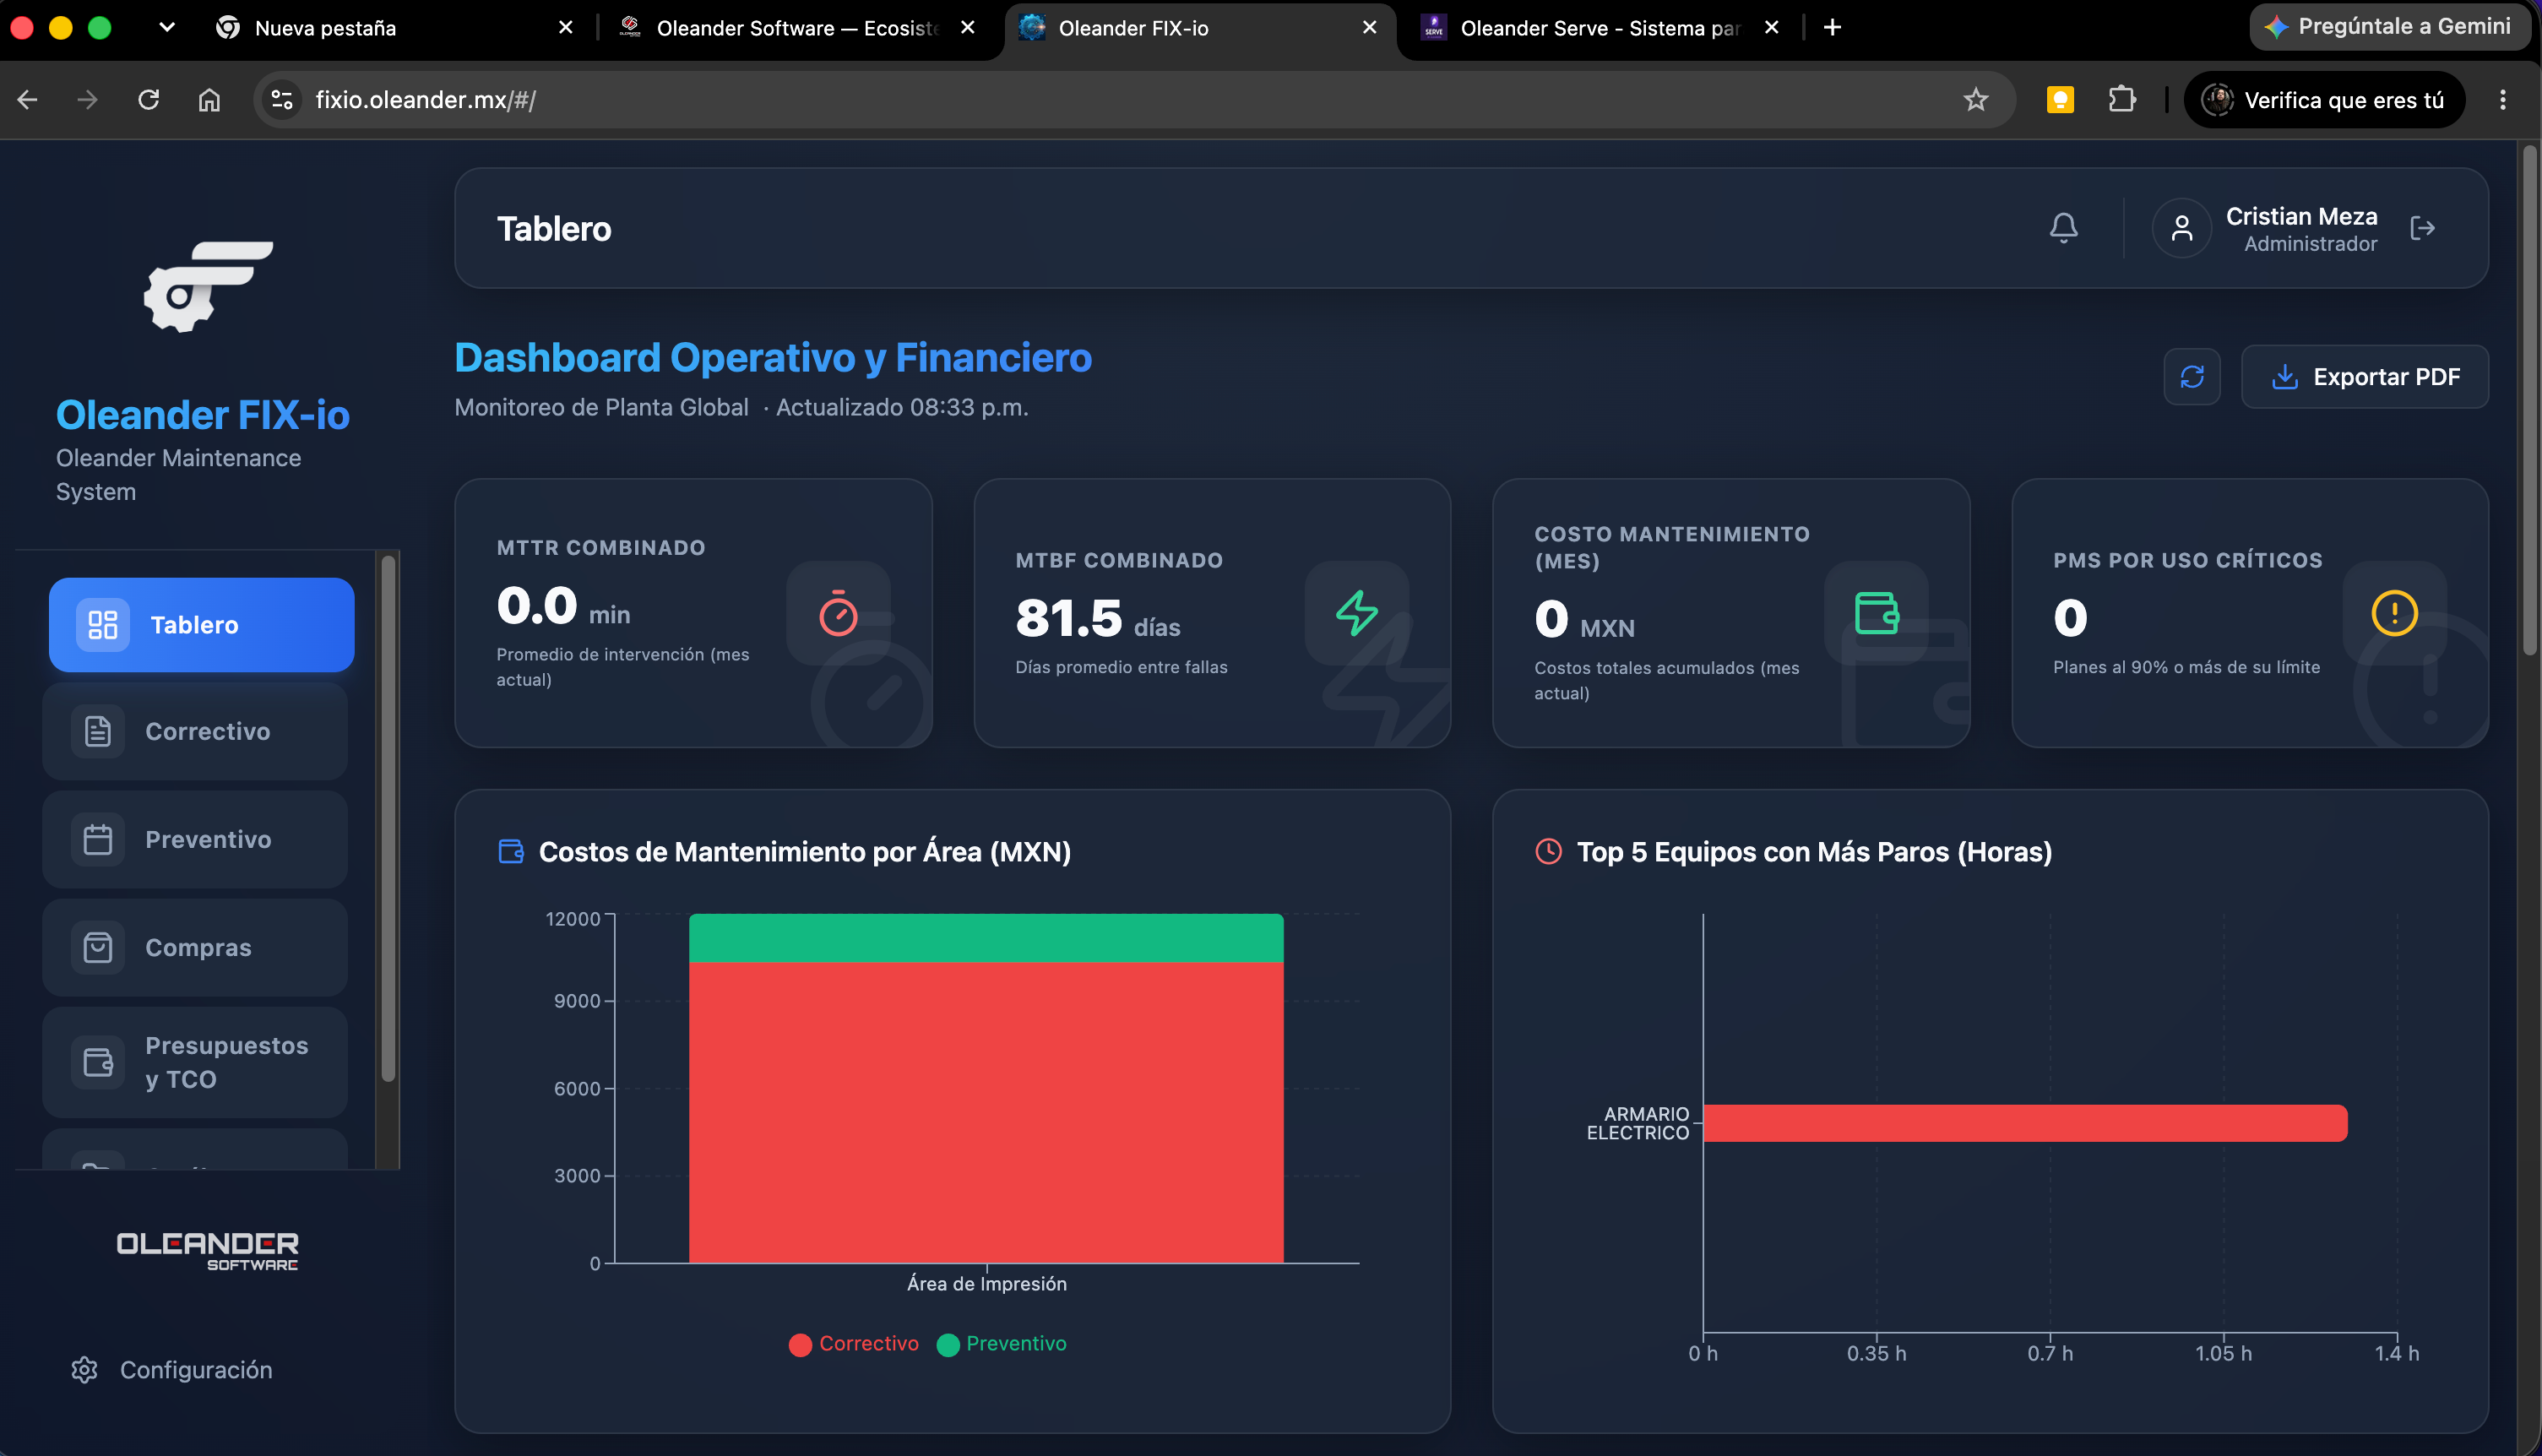Bookmark this page with the star icon
Image resolution: width=2542 pixels, height=1456 pixels.
coord(1975,99)
